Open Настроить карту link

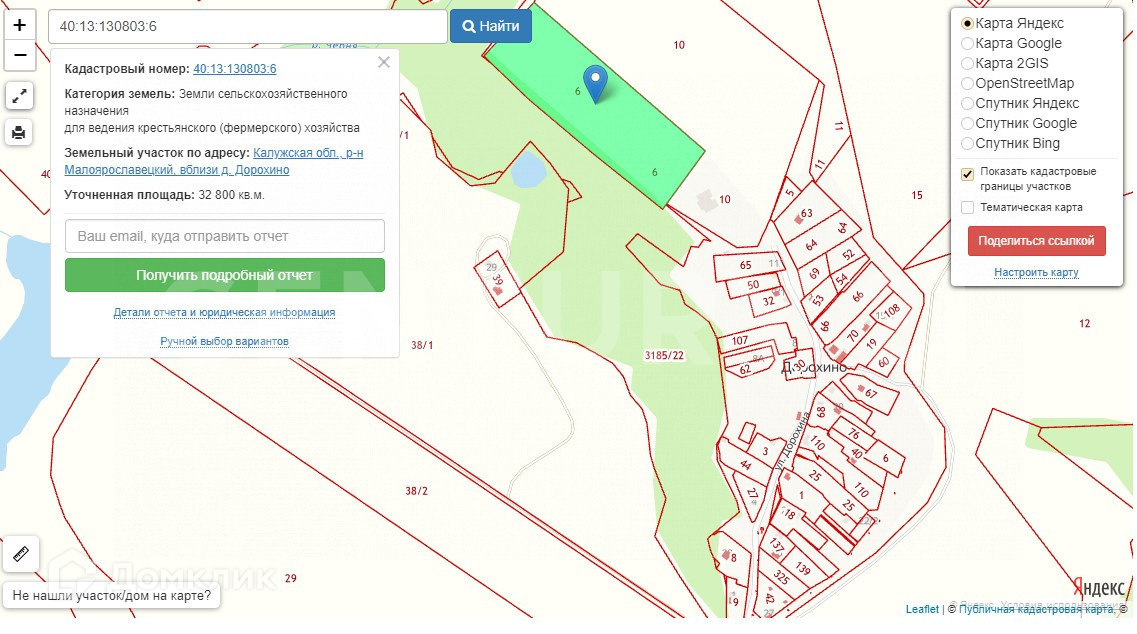(1036, 273)
